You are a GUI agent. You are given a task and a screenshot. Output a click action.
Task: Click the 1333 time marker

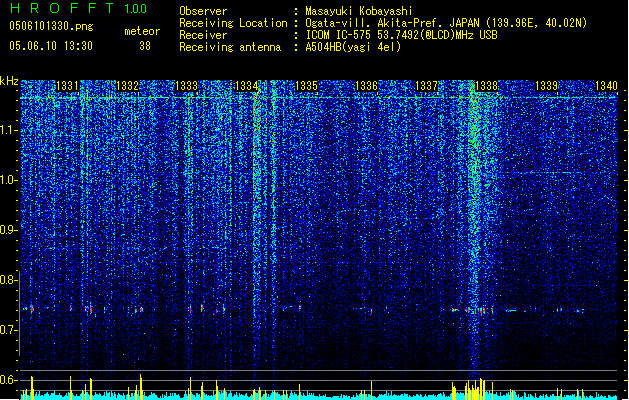tap(187, 86)
